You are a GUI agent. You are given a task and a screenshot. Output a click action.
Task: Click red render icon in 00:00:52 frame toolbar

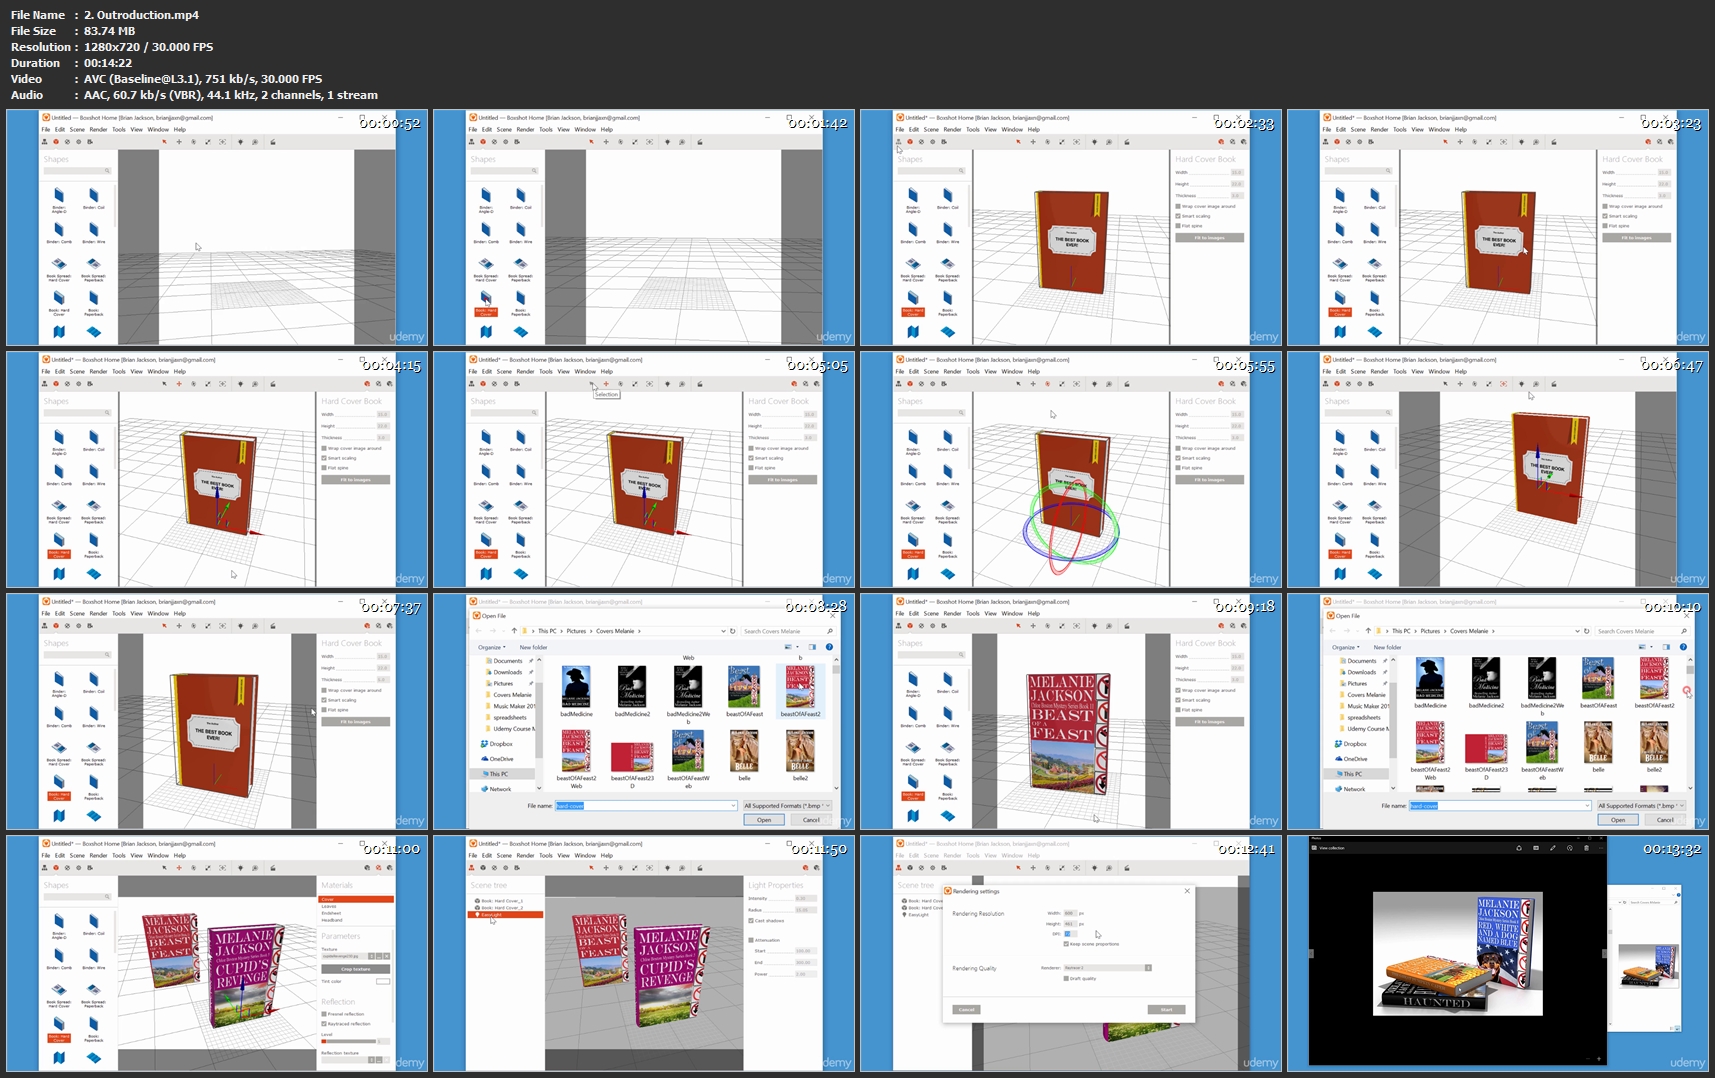tap(56, 142)
